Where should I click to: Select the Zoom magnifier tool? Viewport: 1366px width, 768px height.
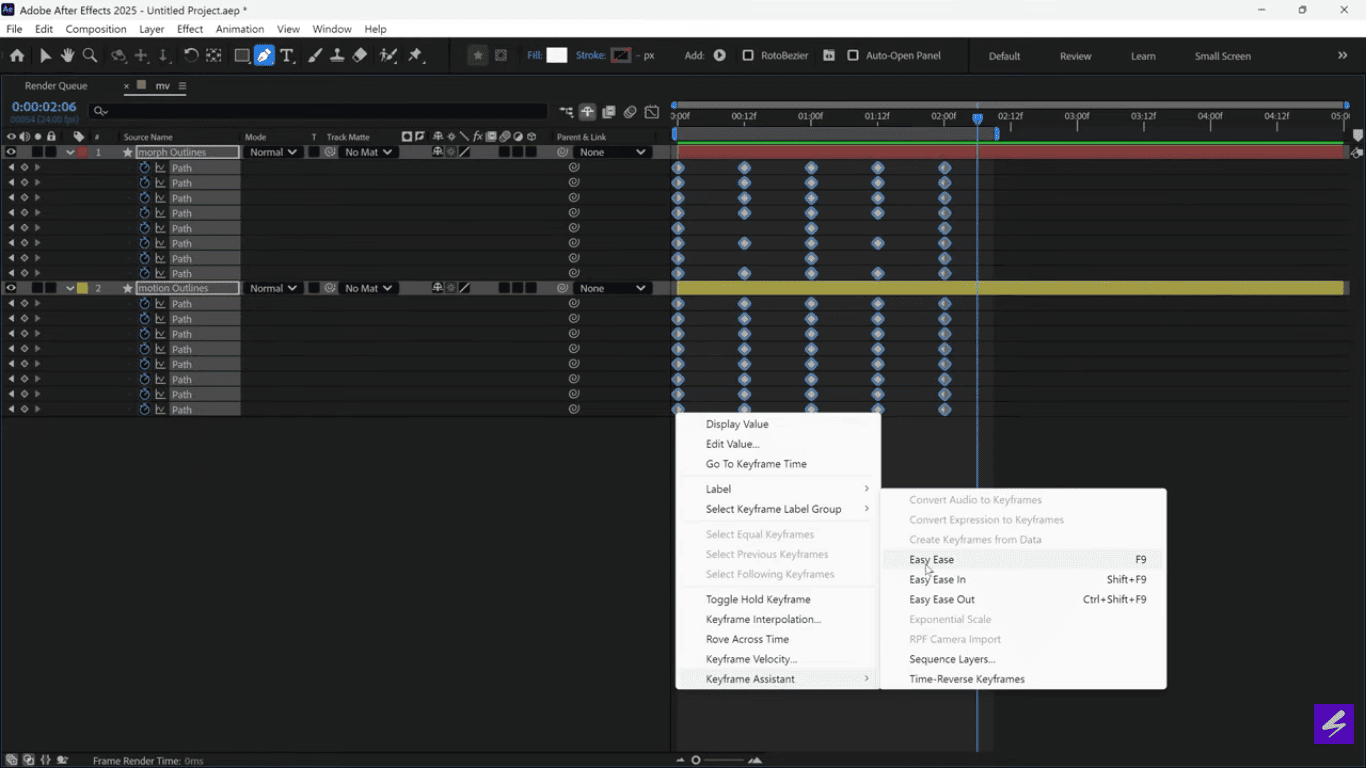[x=90, y=56]
